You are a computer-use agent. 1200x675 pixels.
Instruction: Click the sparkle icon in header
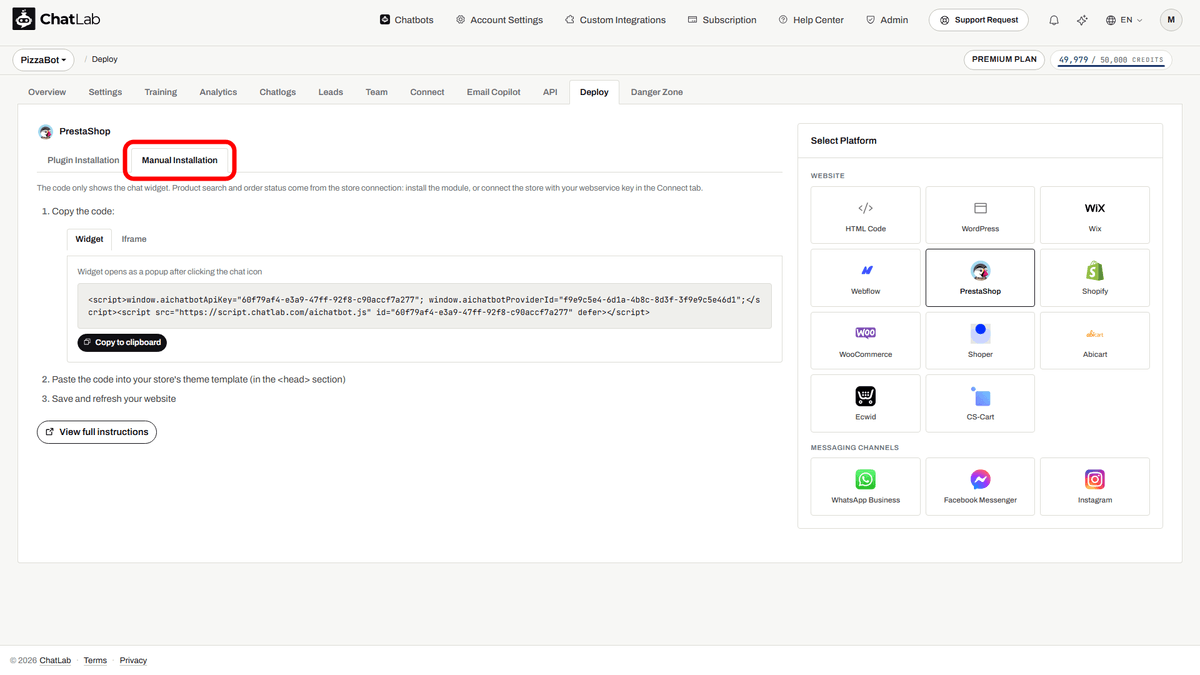1082,20
